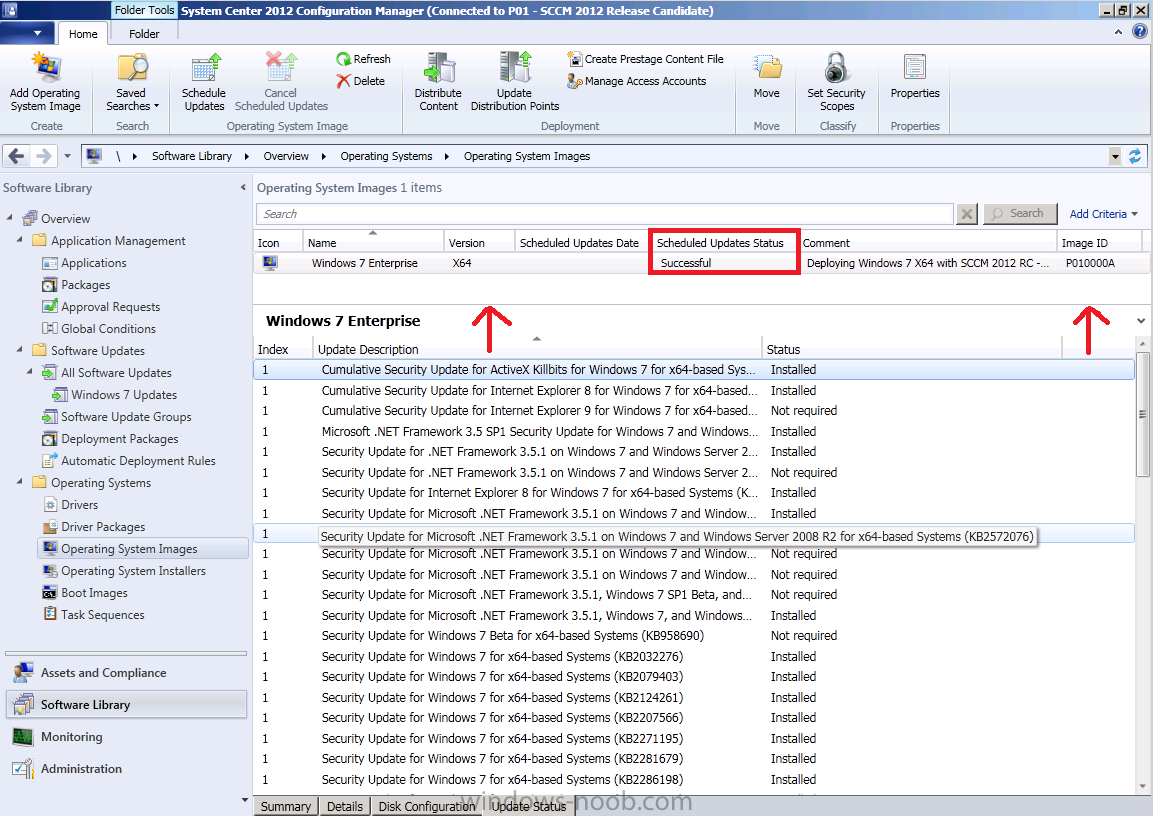Open Task Sequences node
This screenshot has height=816, width=1153.
click(x=93, y=615)
